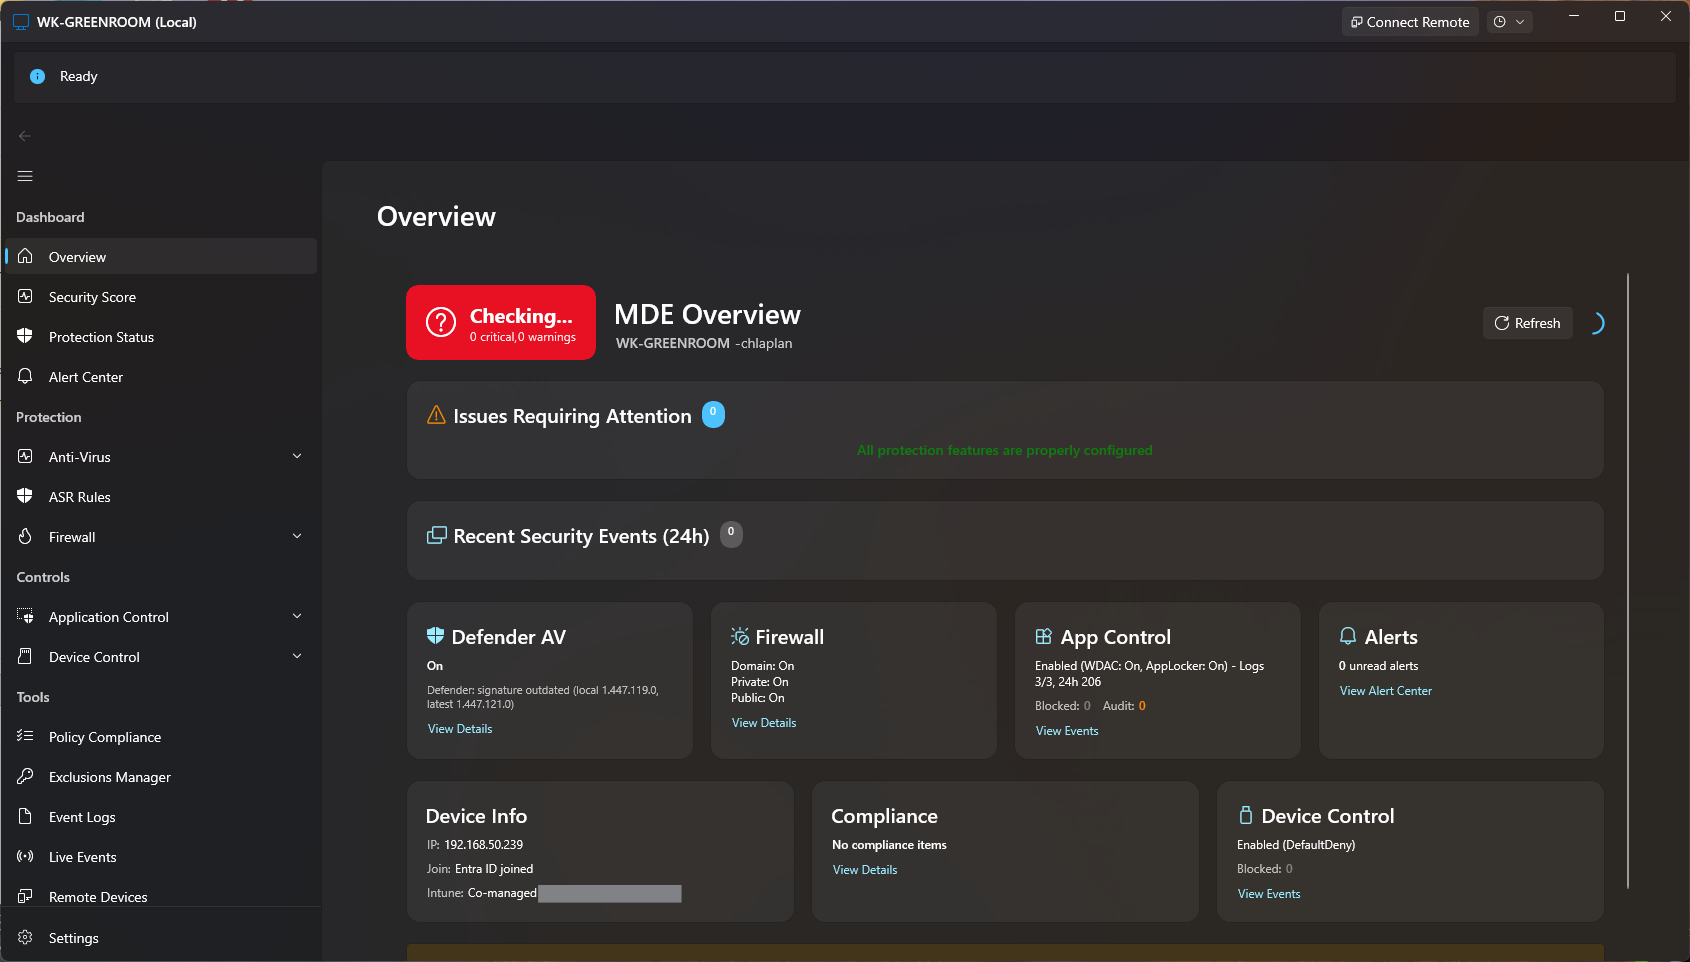Open the hamburger navigation menu
1690x962 pixels.
tap(24, 176)
